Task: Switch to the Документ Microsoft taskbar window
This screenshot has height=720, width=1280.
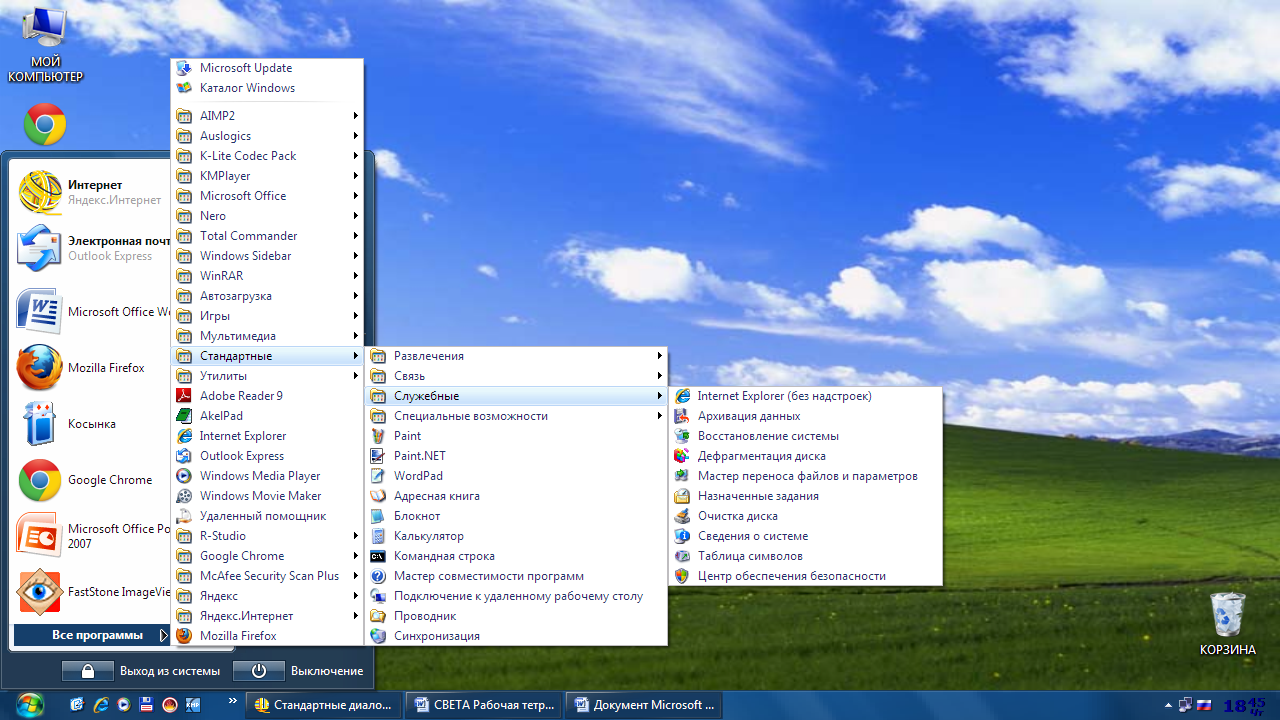Action: coord(645,705)
